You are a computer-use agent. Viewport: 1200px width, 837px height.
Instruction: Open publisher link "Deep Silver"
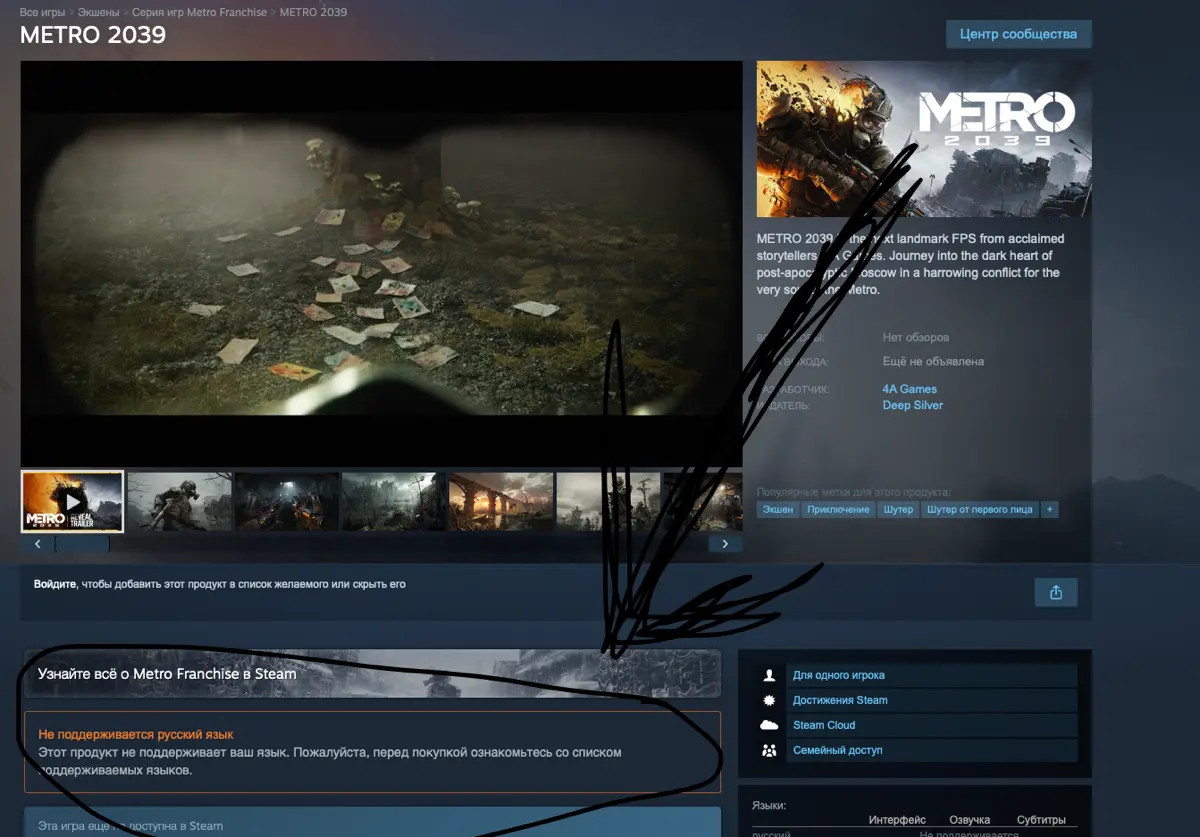[x=913, y=405]
